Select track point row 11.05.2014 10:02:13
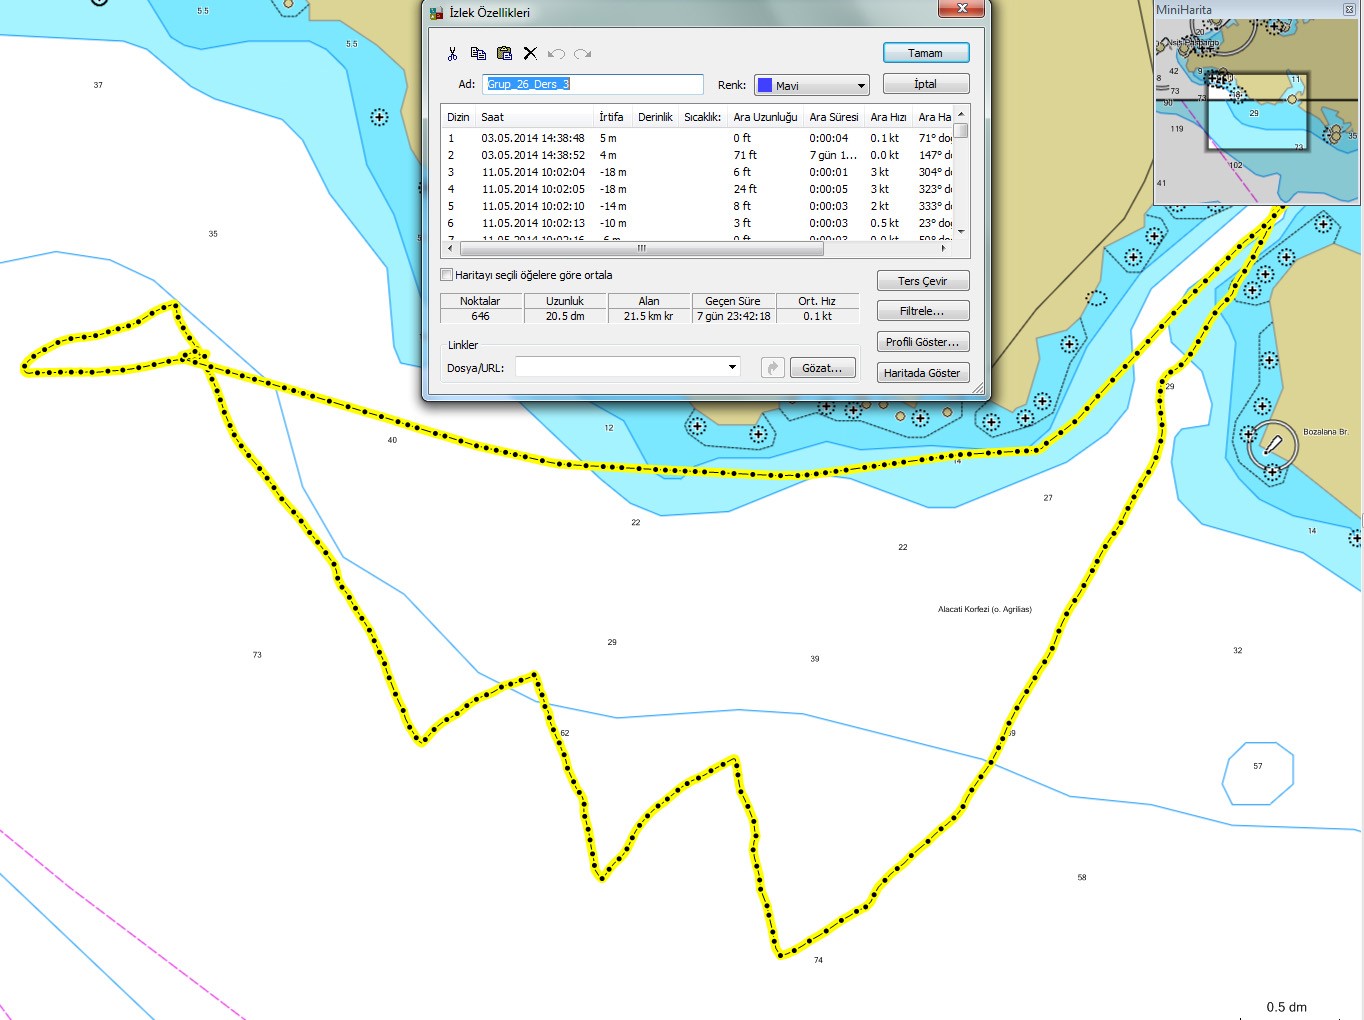This screenshot has height=1020, width=1364. click(x=697, y=223)
